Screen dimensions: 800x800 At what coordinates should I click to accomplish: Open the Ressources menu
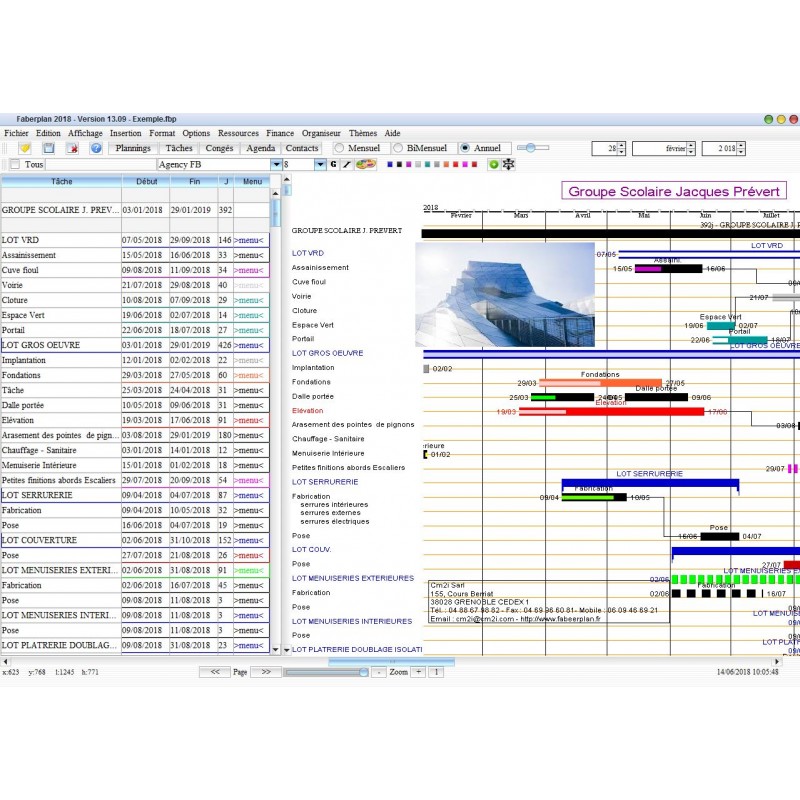pos(238,133)
